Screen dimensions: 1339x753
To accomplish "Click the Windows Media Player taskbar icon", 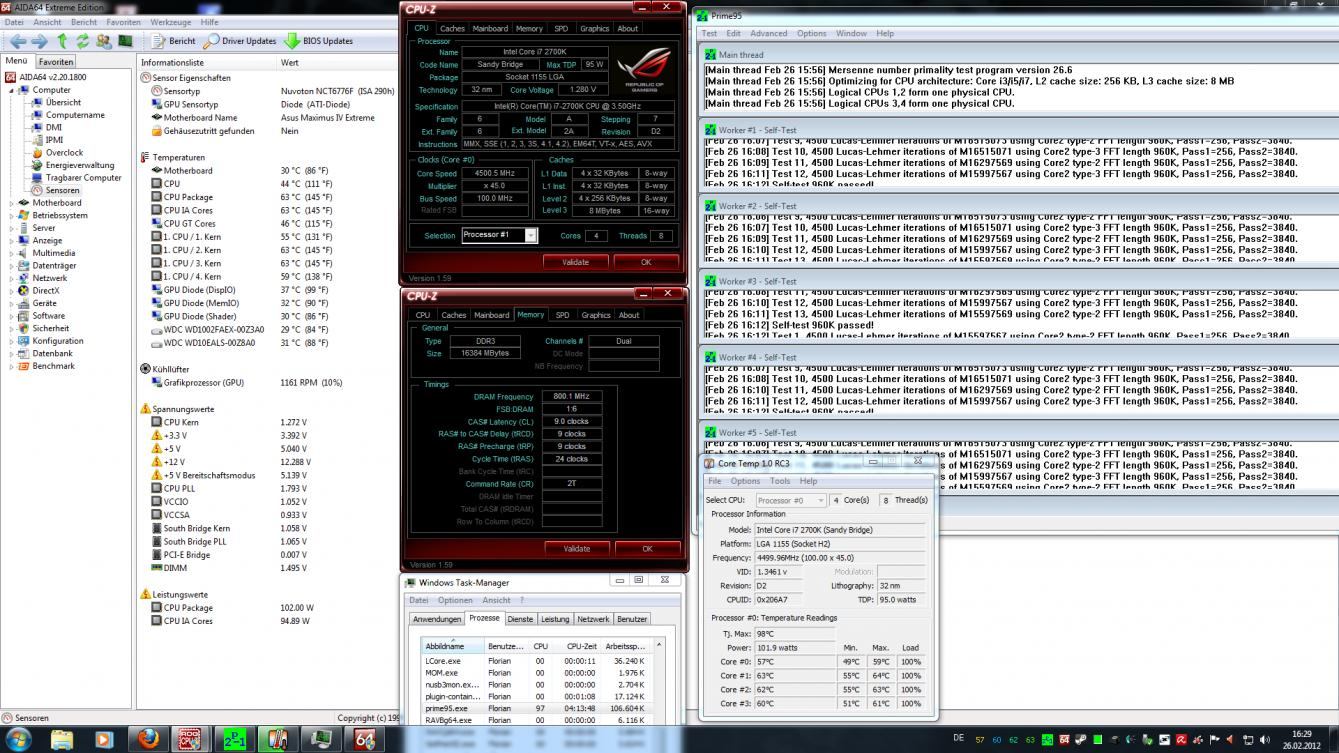I will tap(105, 740).
